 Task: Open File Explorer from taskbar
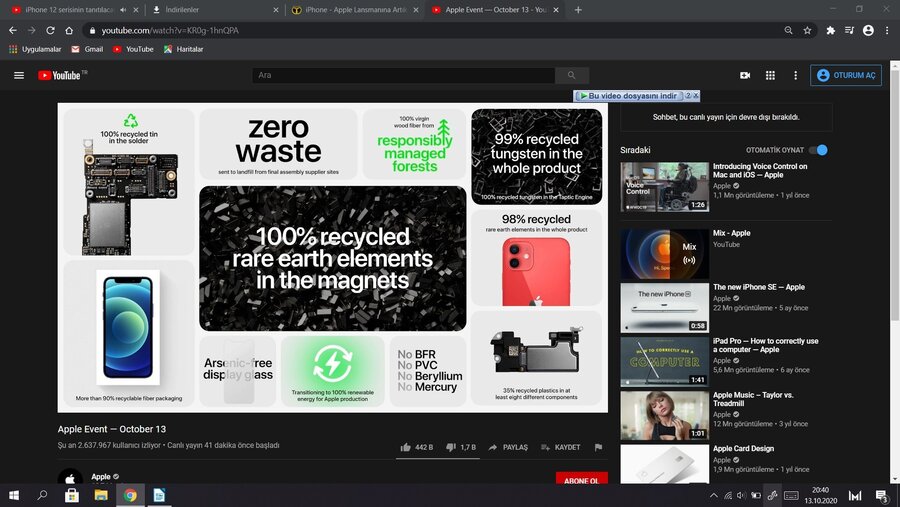[101, 495]
